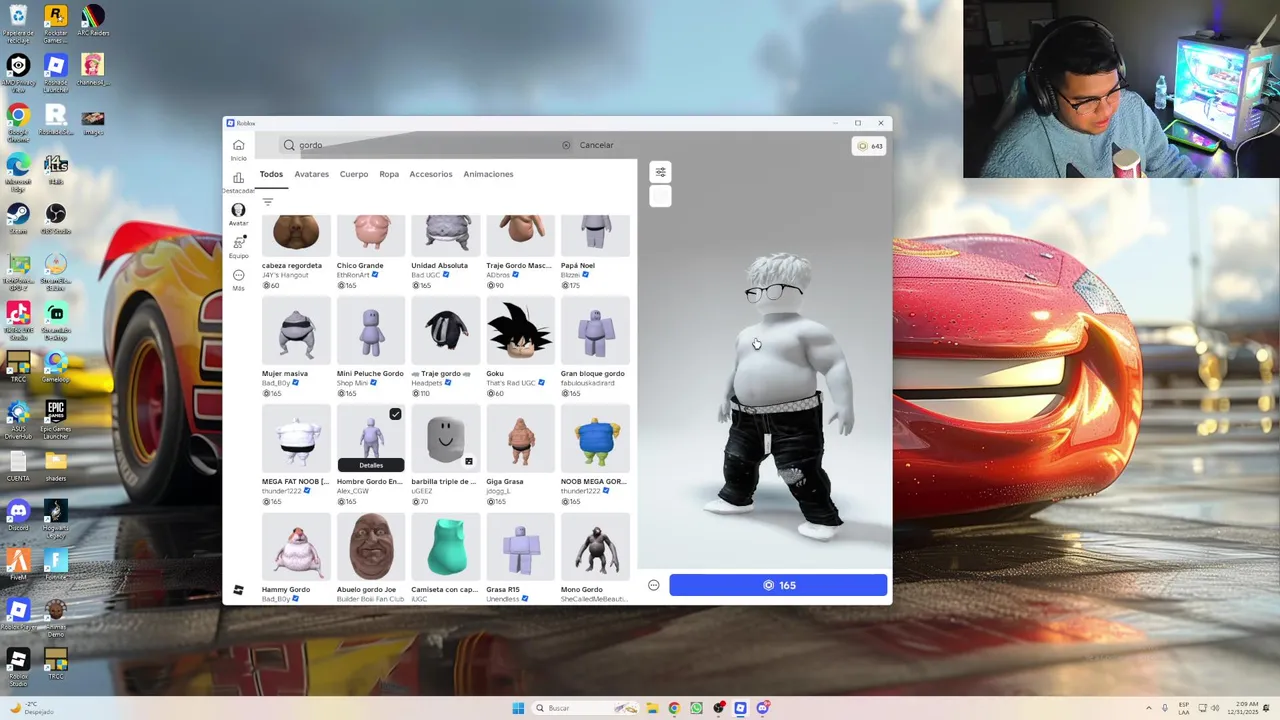This screenshot has width=1280, height=720.
Task: Open Equipo section in sidebar
Action: 238,246
